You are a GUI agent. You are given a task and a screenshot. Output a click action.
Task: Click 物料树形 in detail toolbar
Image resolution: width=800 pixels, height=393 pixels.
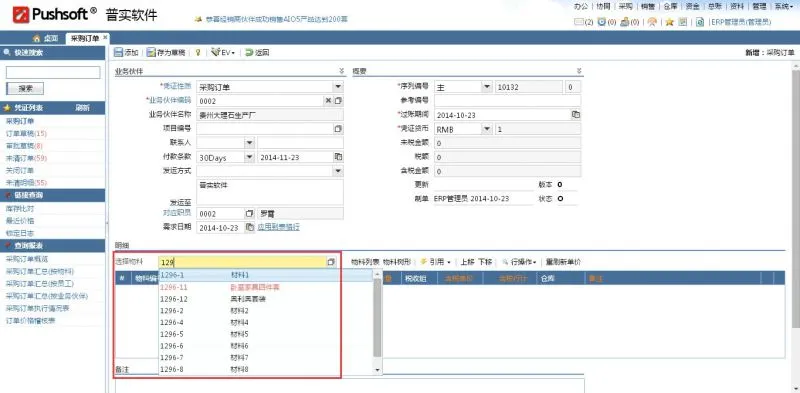click(x=397, y=262)
